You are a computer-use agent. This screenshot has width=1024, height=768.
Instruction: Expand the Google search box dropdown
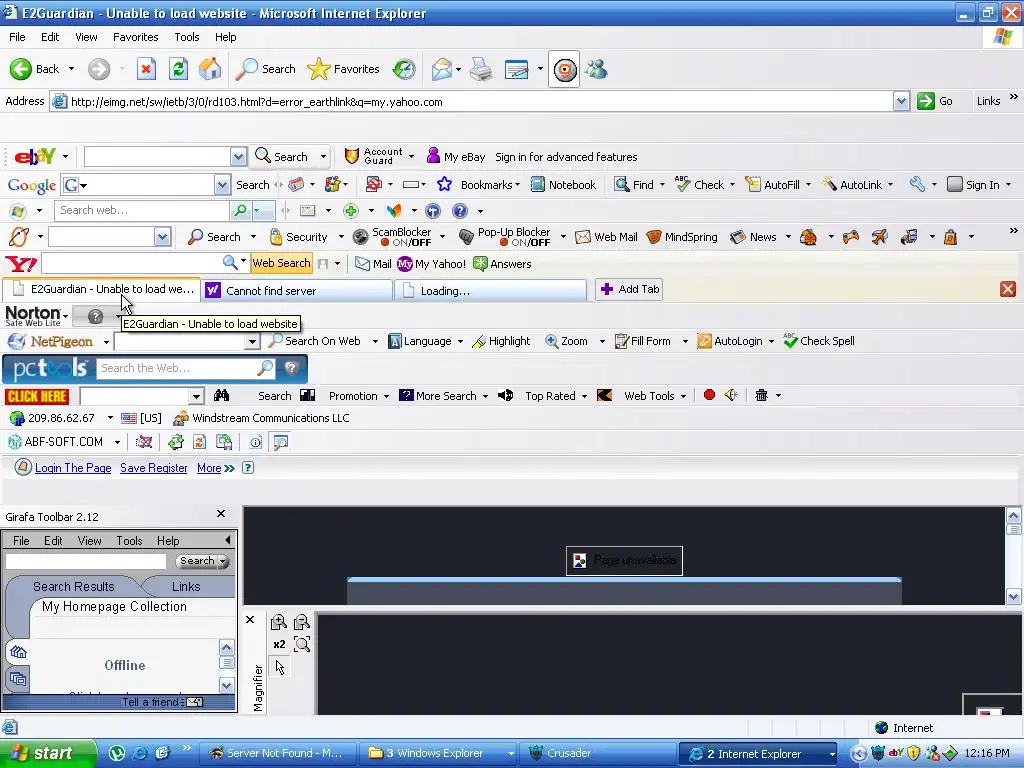tap(222, 185)
